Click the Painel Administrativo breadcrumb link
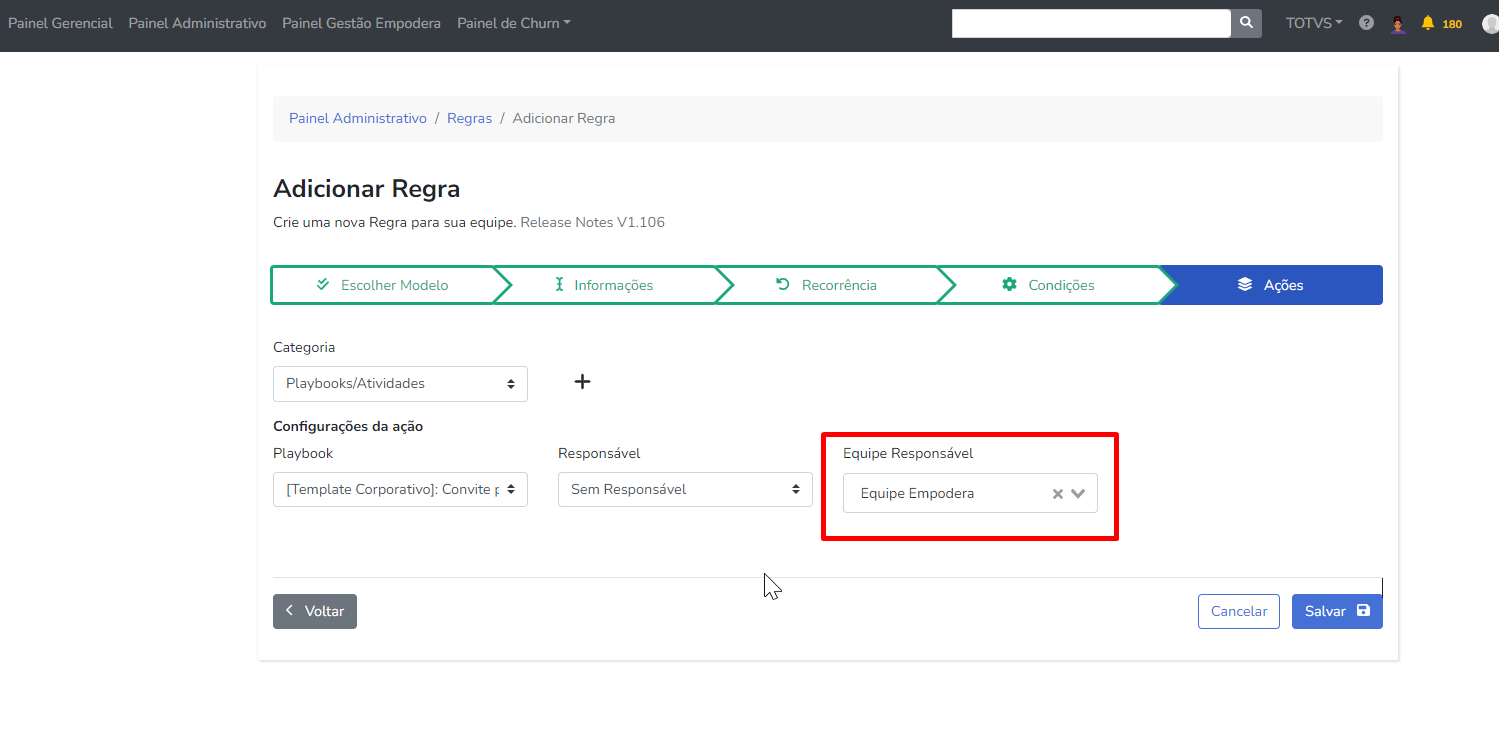 (x=358, y=118)
